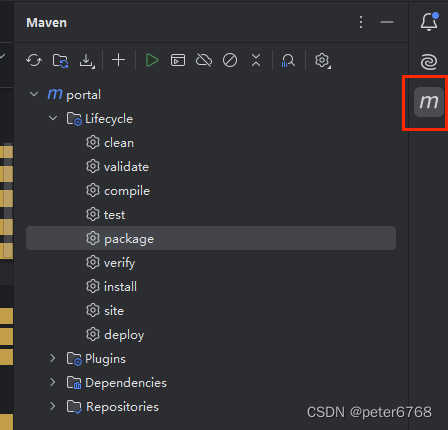Select the package lifecycle goal
448x430 pixels.
[211, 238]
